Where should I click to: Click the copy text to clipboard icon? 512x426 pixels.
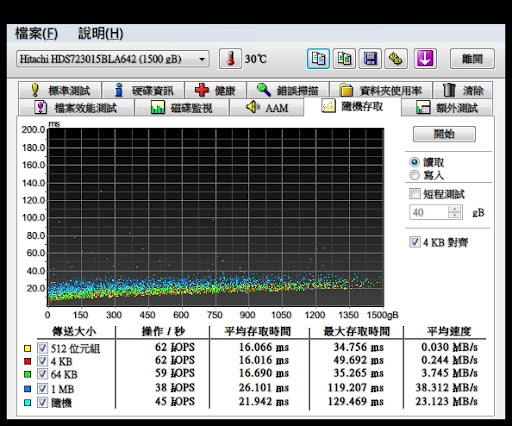click(x=318, y=59)
